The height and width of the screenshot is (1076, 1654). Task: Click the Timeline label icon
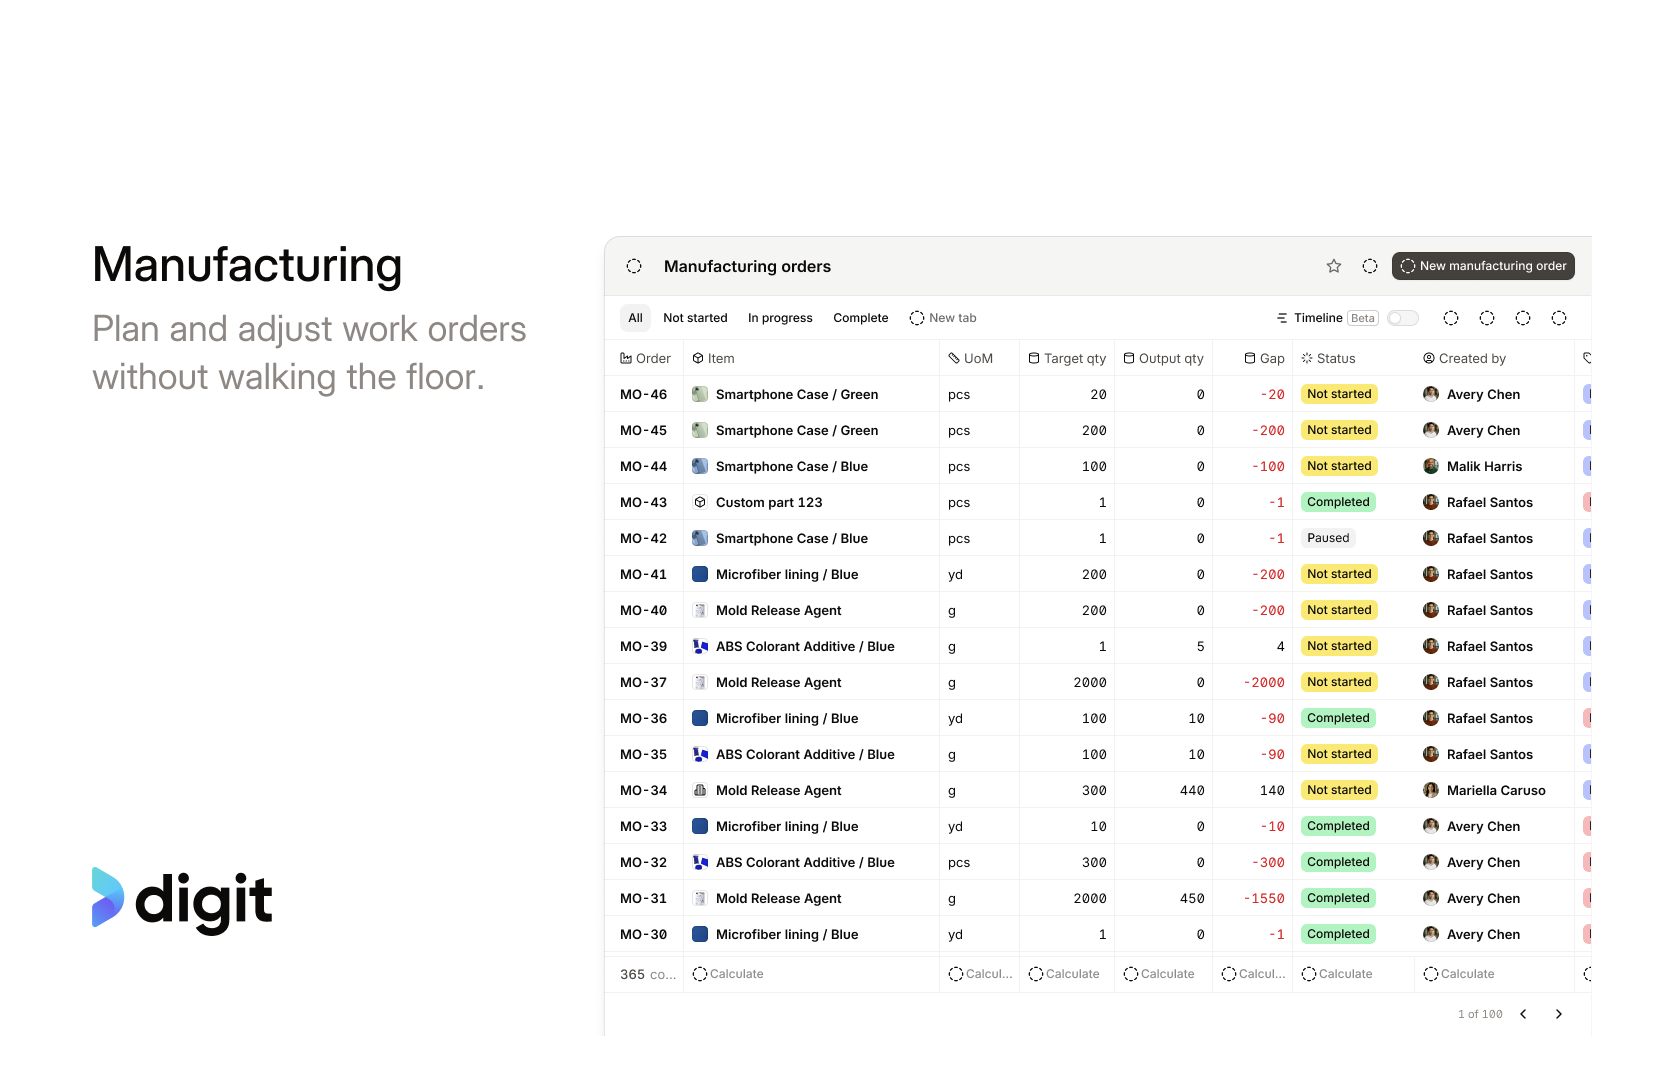coord(1282,318)
